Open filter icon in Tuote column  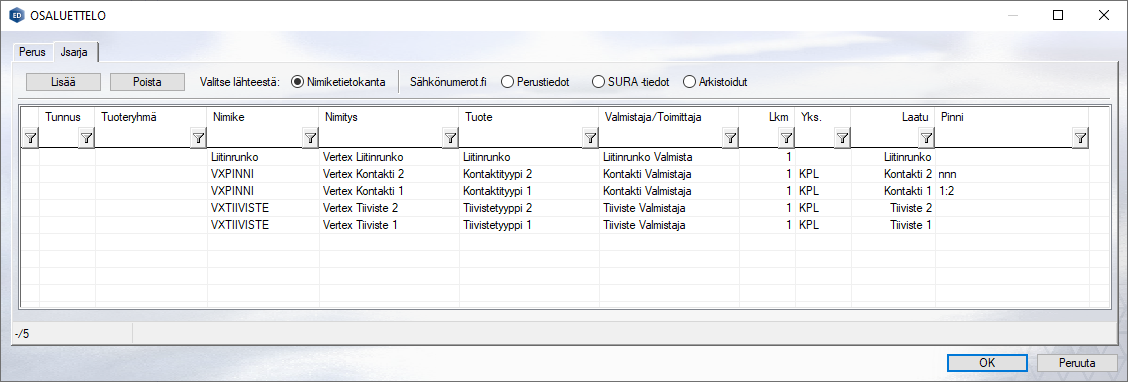[x=590, y=139]
